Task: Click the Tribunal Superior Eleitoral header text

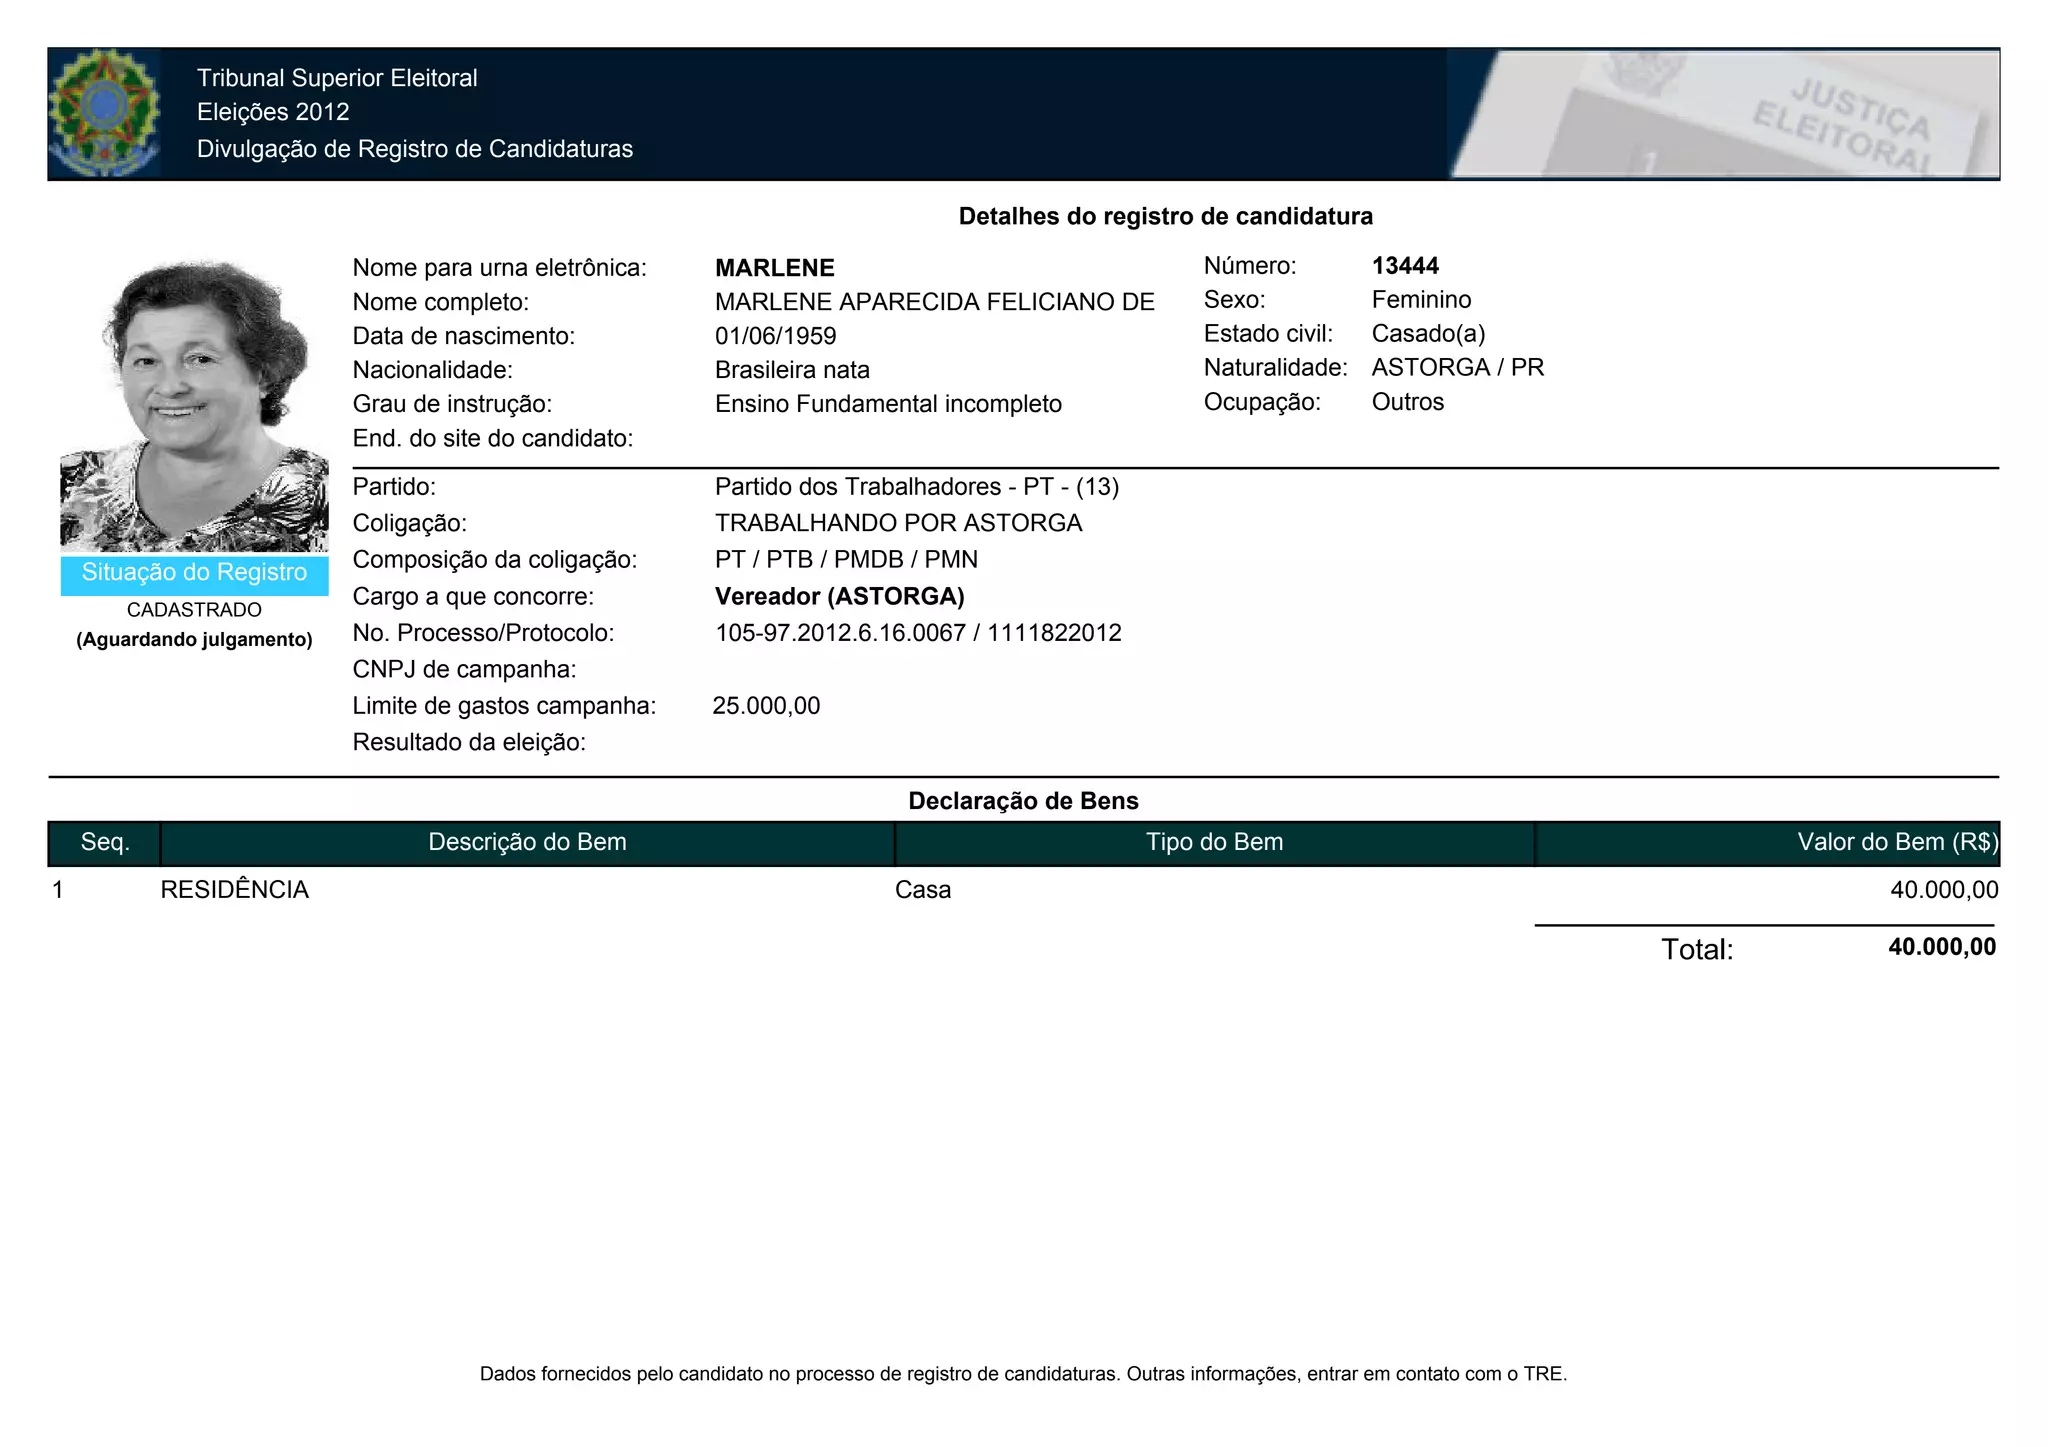Action: 337,78
